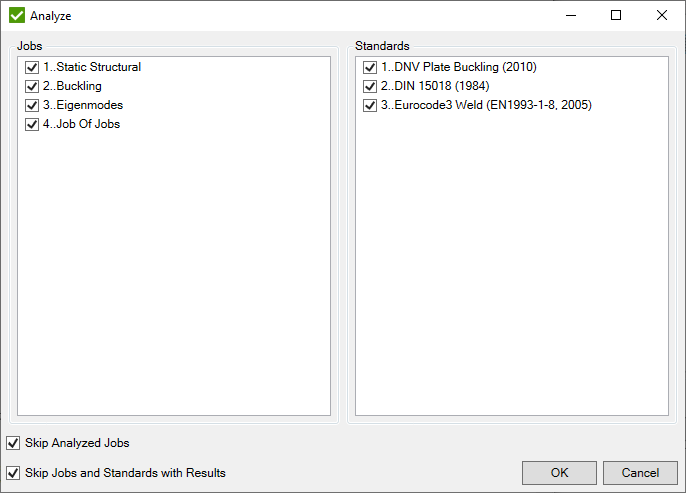
Task: Click the Cancel button
Action: point(640,473)
